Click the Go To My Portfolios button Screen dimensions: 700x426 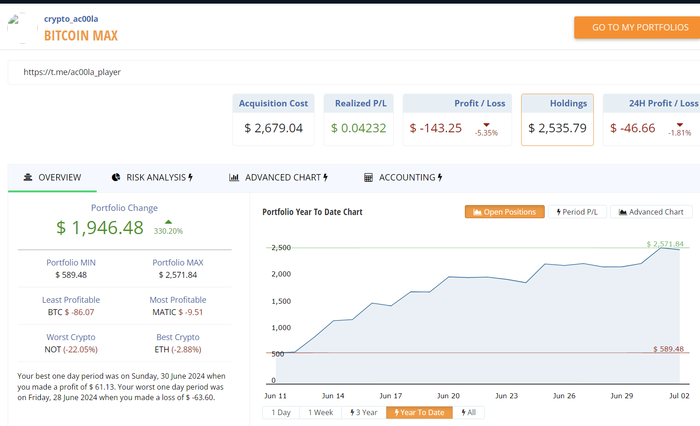[x=636, y=27]
